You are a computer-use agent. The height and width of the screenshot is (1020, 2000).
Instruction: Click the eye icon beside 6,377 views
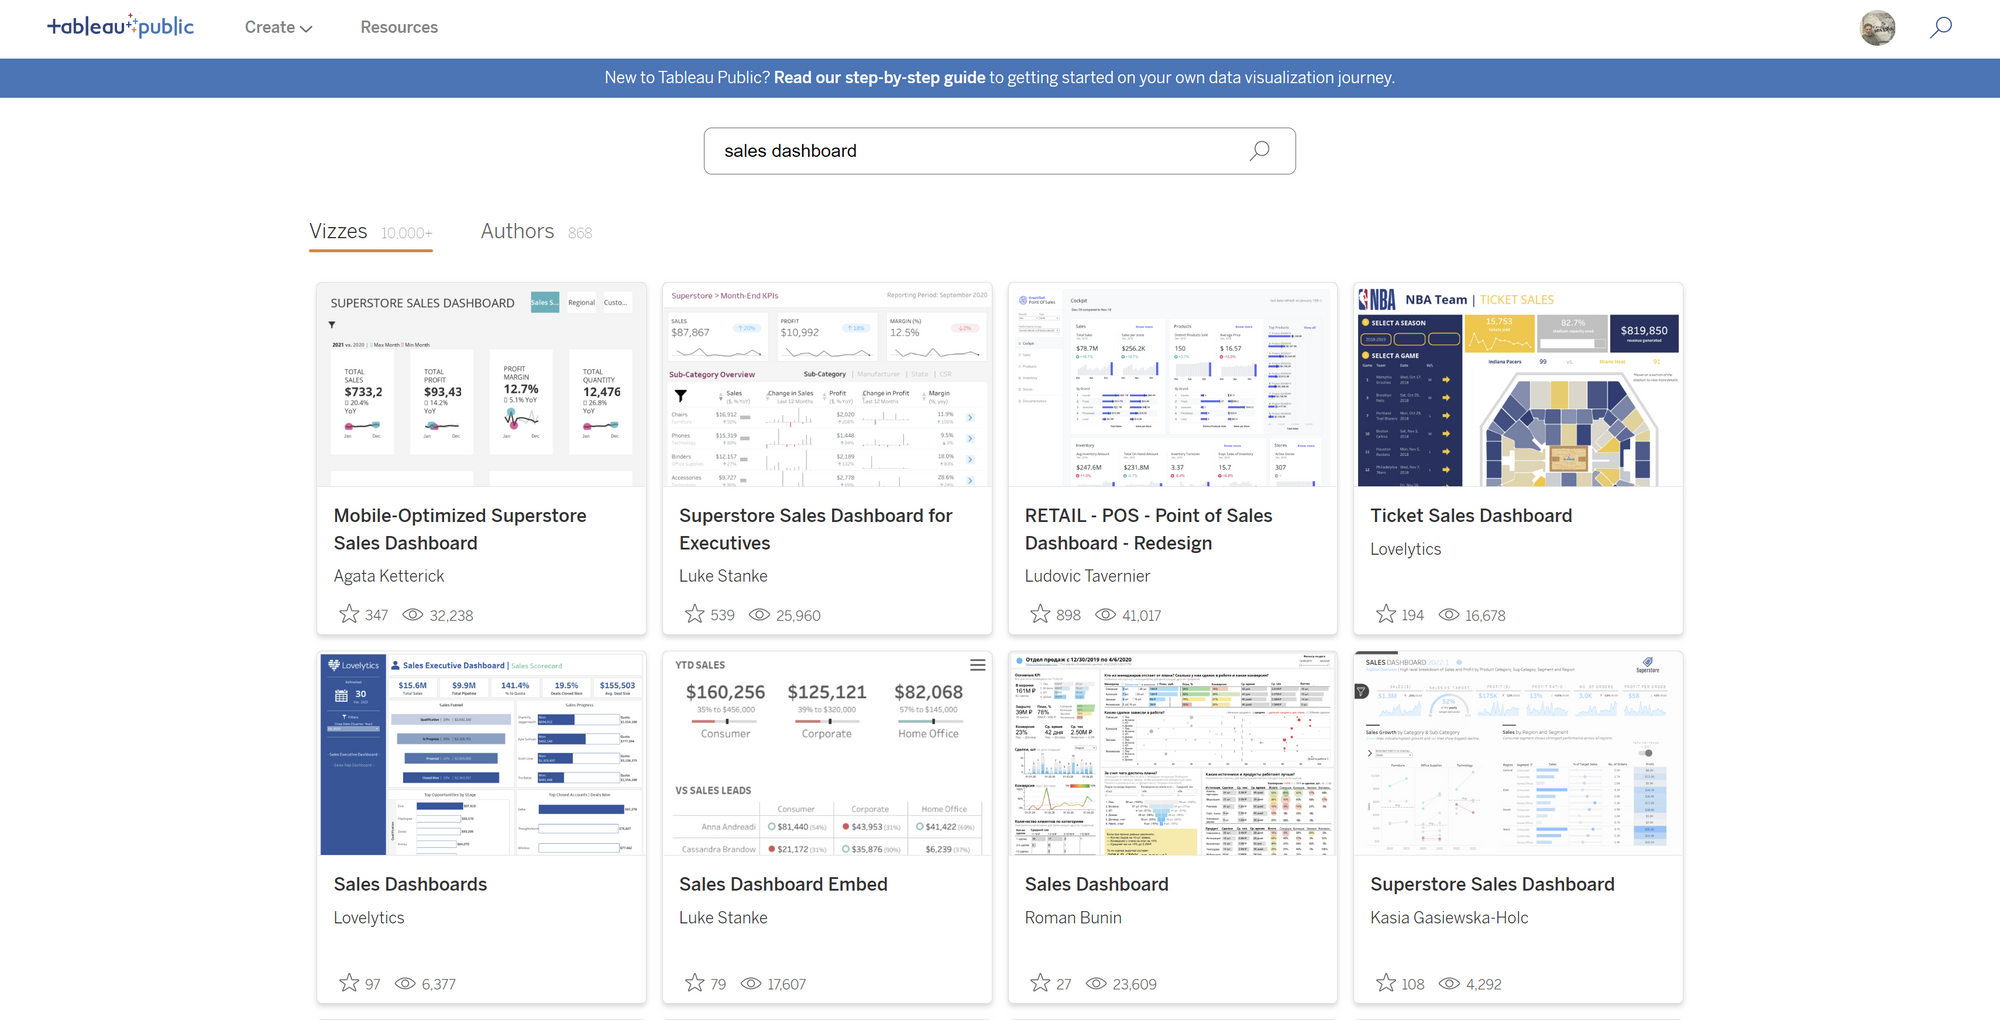pyautogui.click(x=405, y=984)
